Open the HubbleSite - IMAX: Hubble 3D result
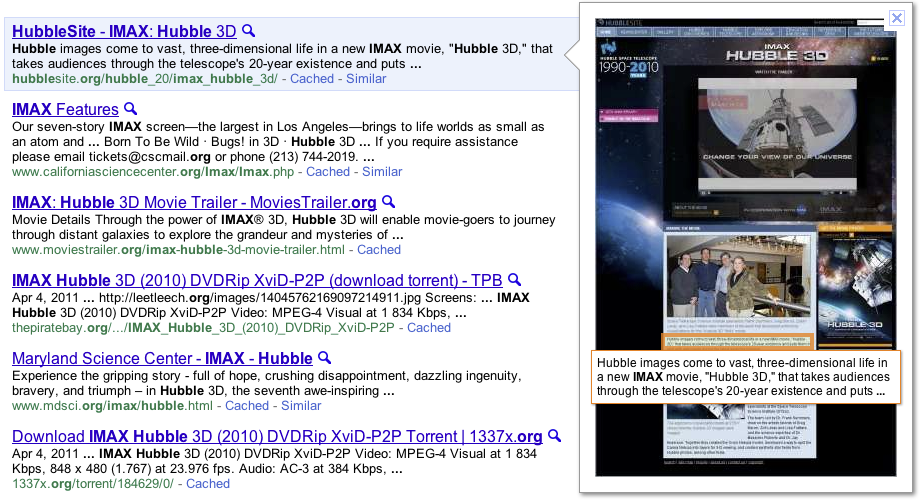Viewport: 920px width, 502px height. tap(124, 31)
